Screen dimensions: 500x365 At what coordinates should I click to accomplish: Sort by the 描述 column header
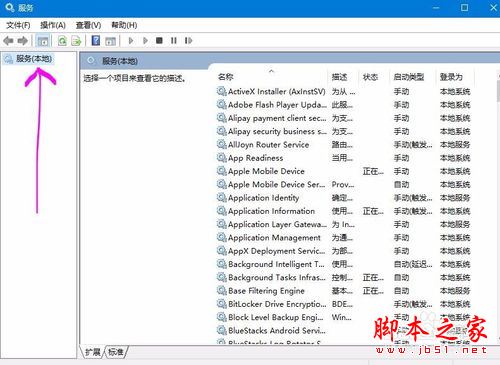click(339, 77)
